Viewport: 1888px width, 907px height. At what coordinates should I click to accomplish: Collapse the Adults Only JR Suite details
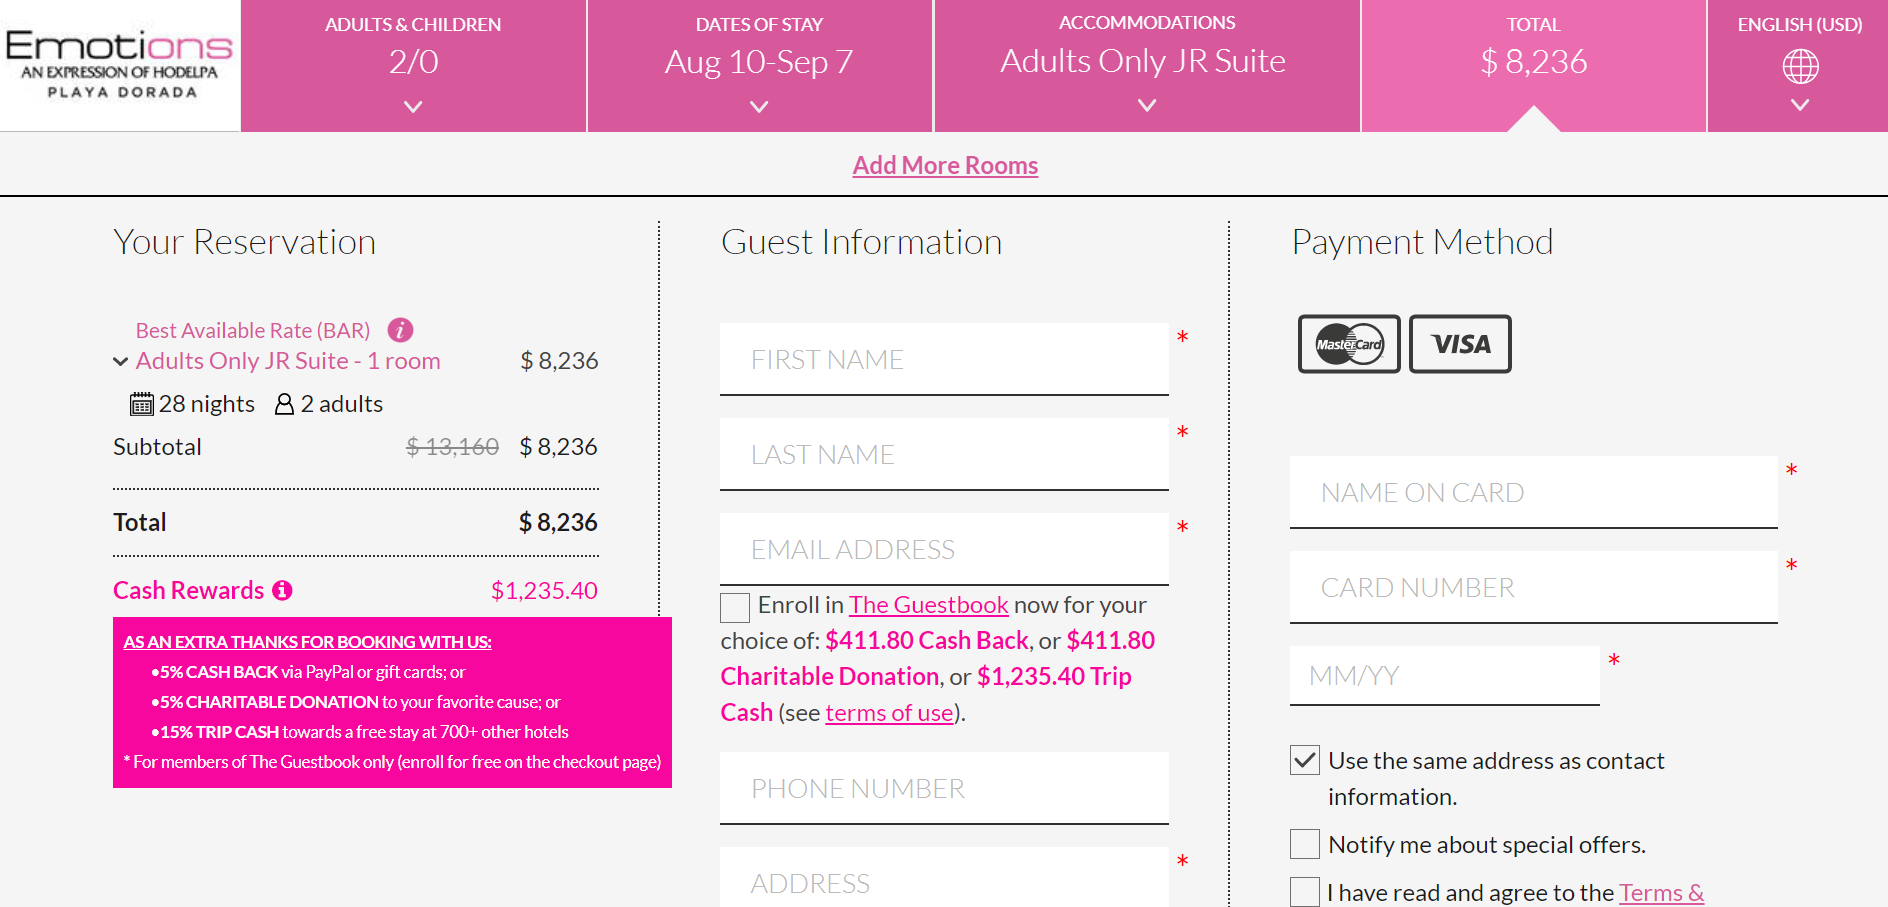click(x=121, y=362)
